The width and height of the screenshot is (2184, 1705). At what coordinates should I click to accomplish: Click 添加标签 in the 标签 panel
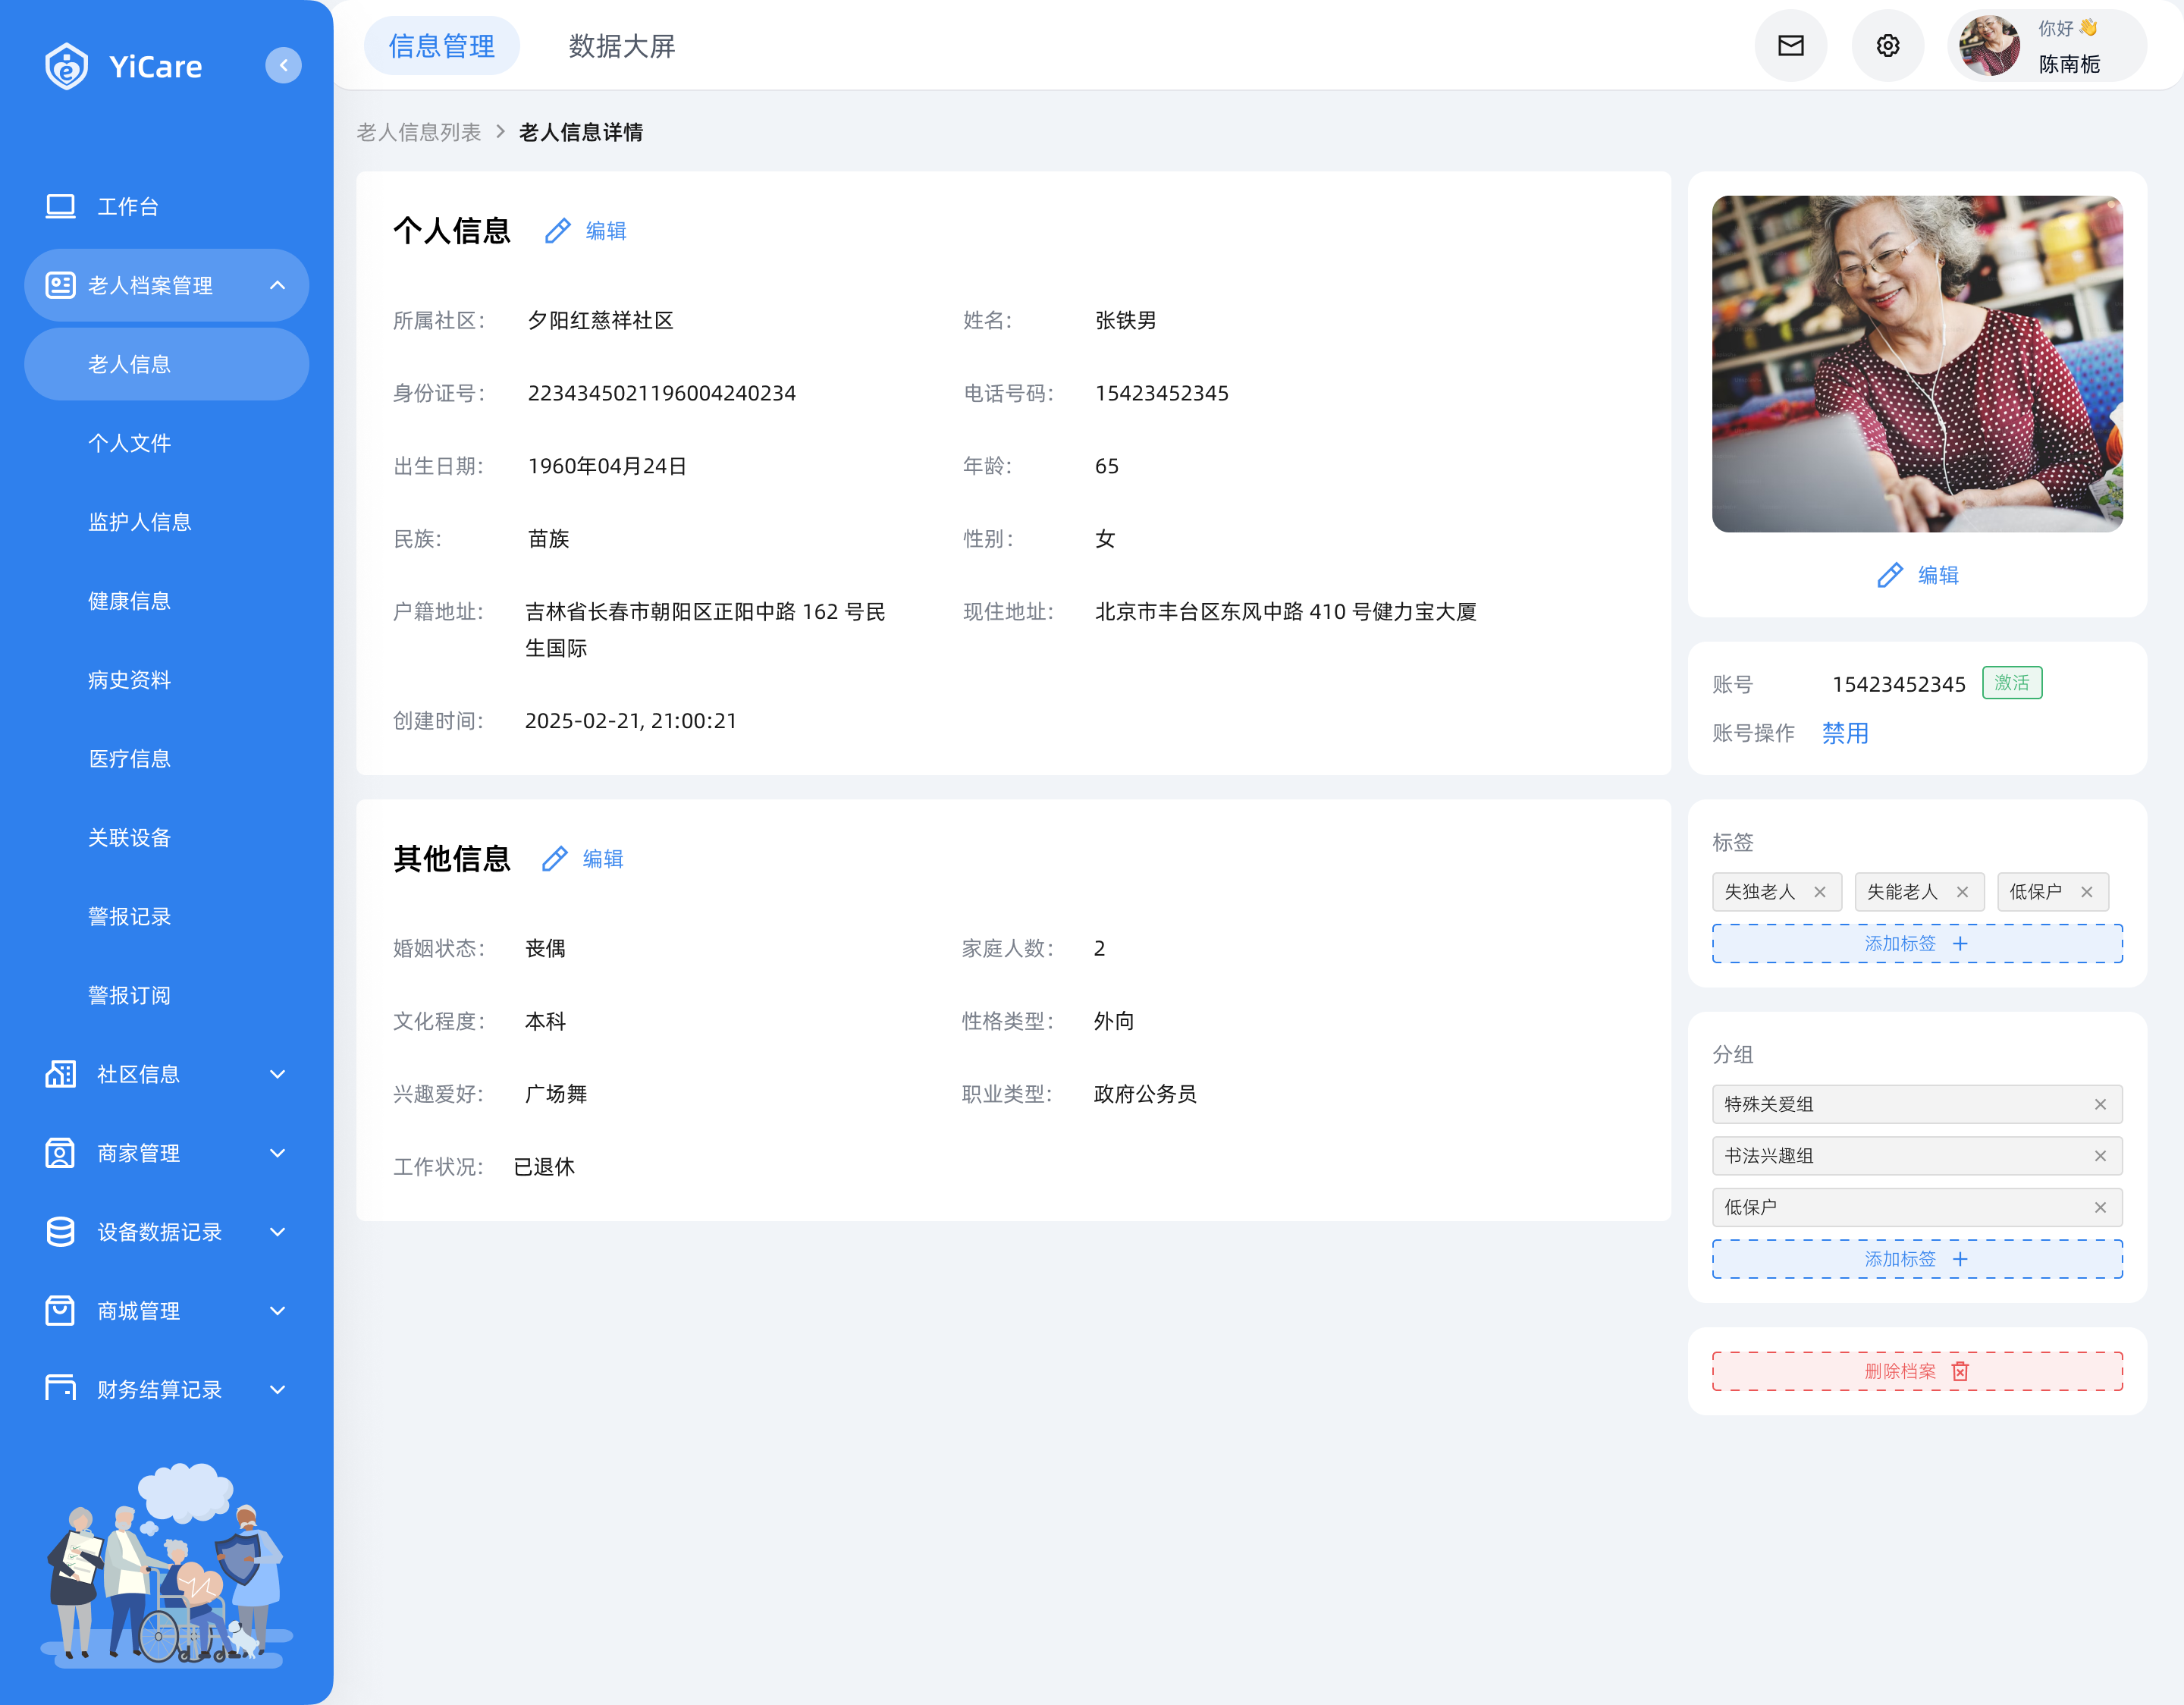[1916, 944]
